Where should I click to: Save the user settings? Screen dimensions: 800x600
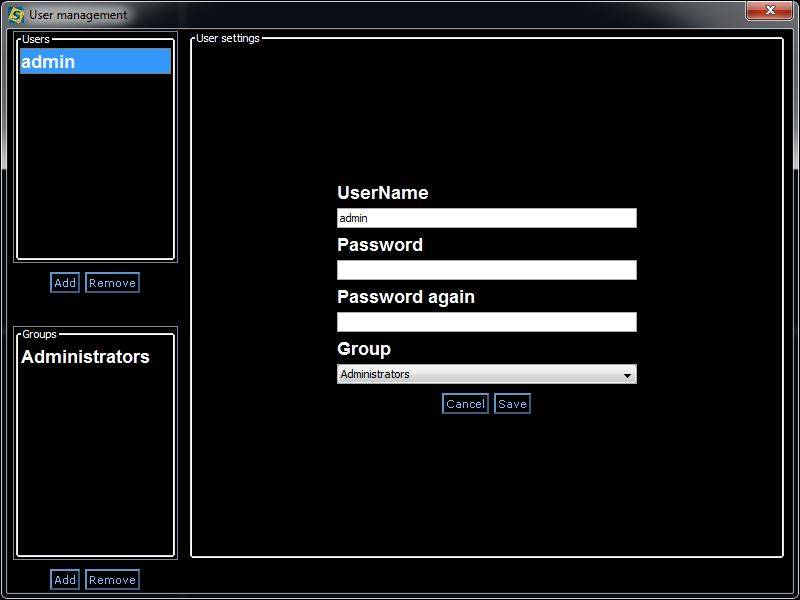[512, 404]
